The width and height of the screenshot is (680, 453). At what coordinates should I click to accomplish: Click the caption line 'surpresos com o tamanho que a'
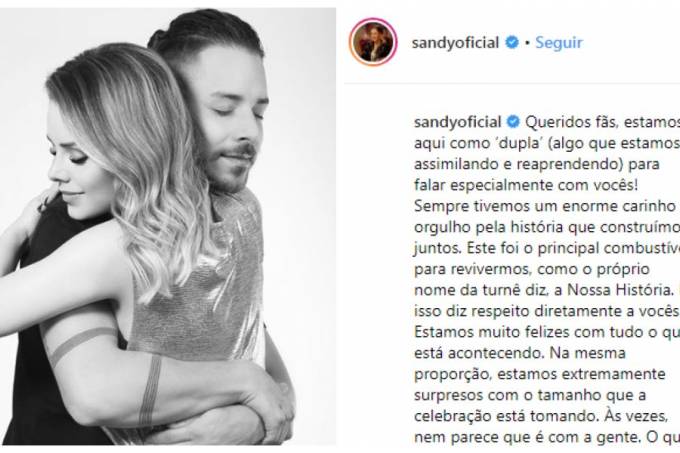point(530,396)
